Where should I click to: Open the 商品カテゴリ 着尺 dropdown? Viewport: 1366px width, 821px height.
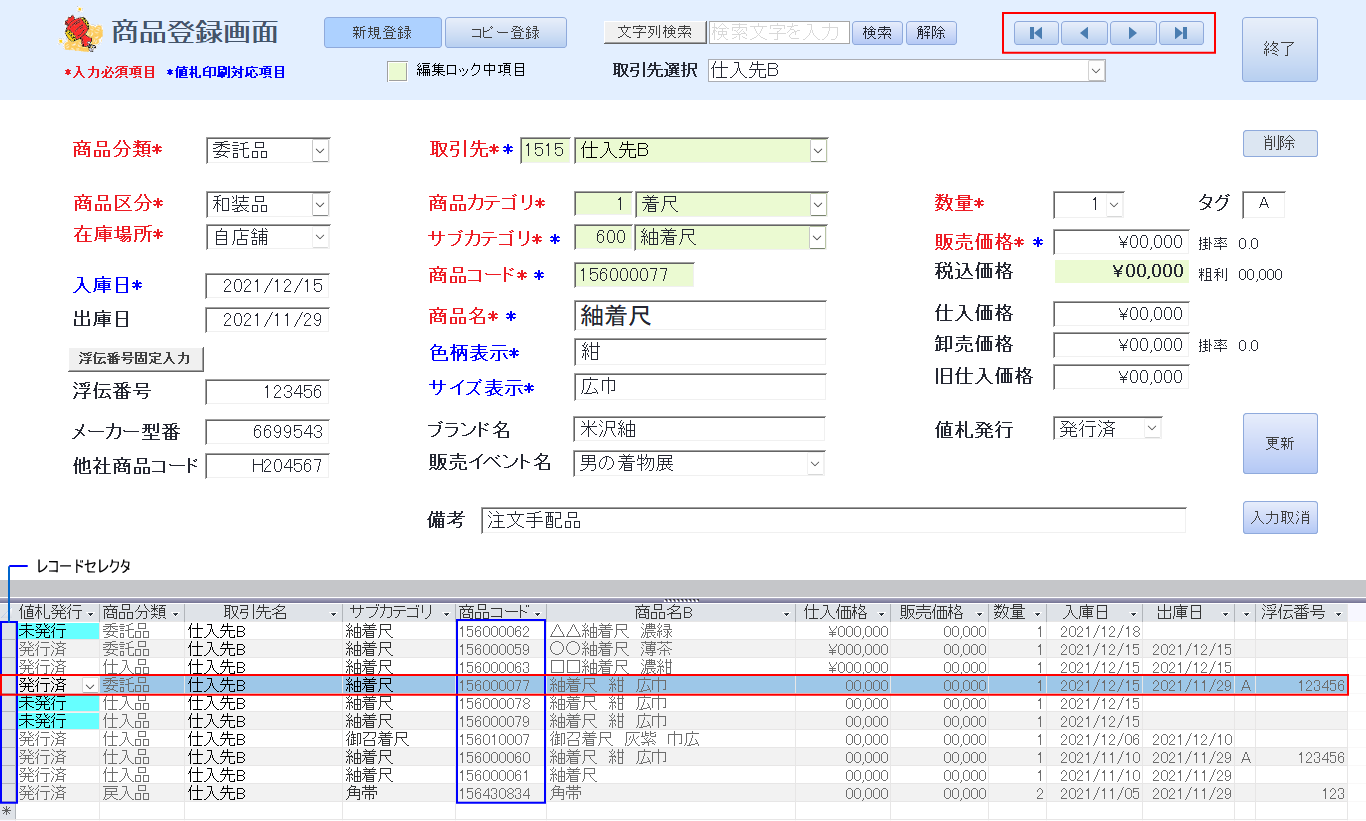click(x=818, y=204)
